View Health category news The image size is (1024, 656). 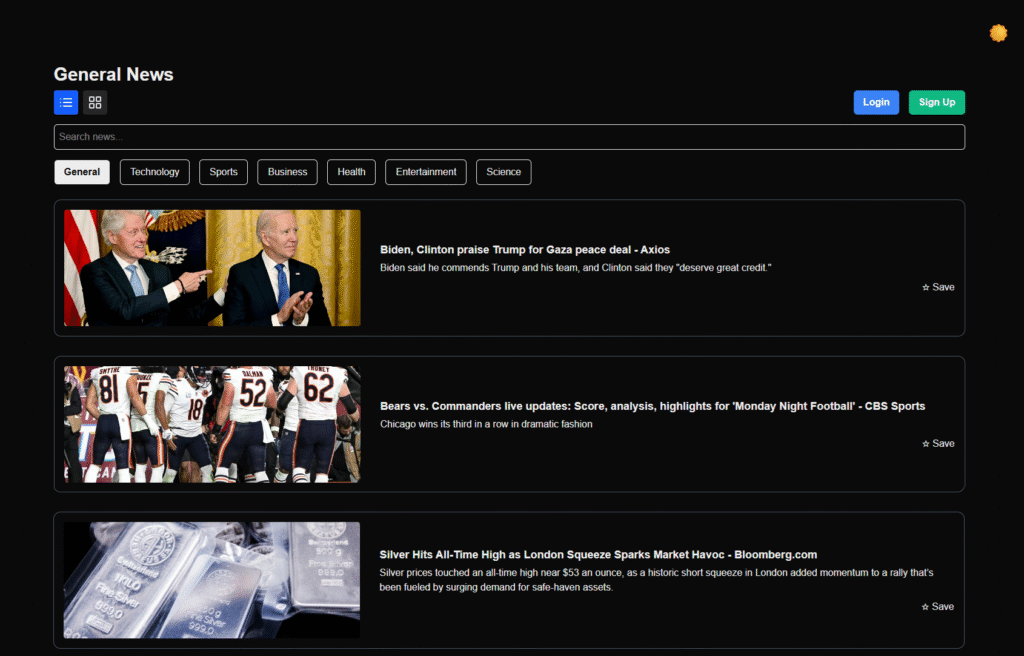[x=351, y=171]
